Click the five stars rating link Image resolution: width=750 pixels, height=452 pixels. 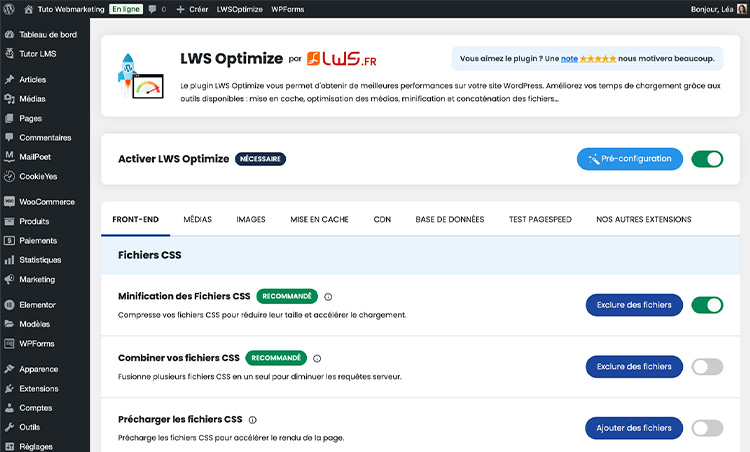(x=598, y=58)
